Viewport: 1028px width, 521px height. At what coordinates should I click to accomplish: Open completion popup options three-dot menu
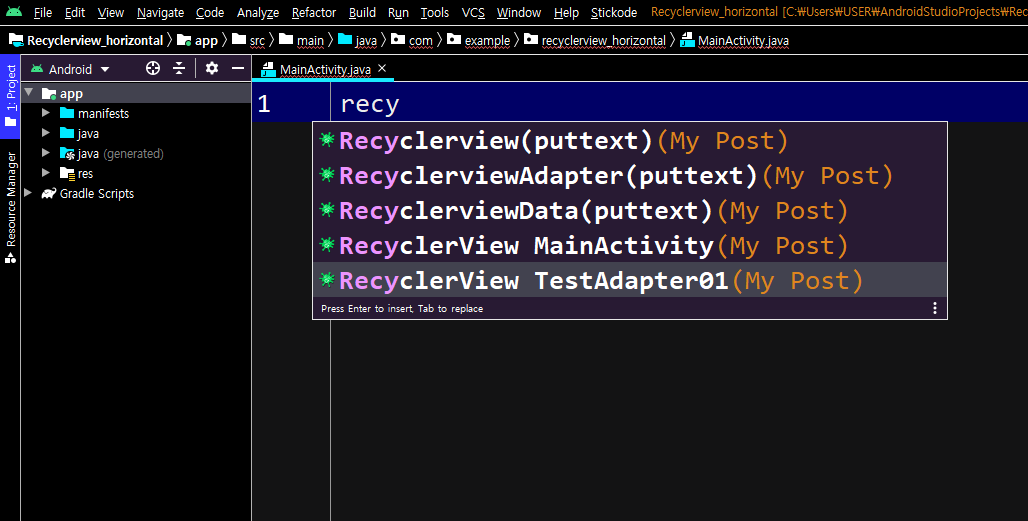point(934,308)
